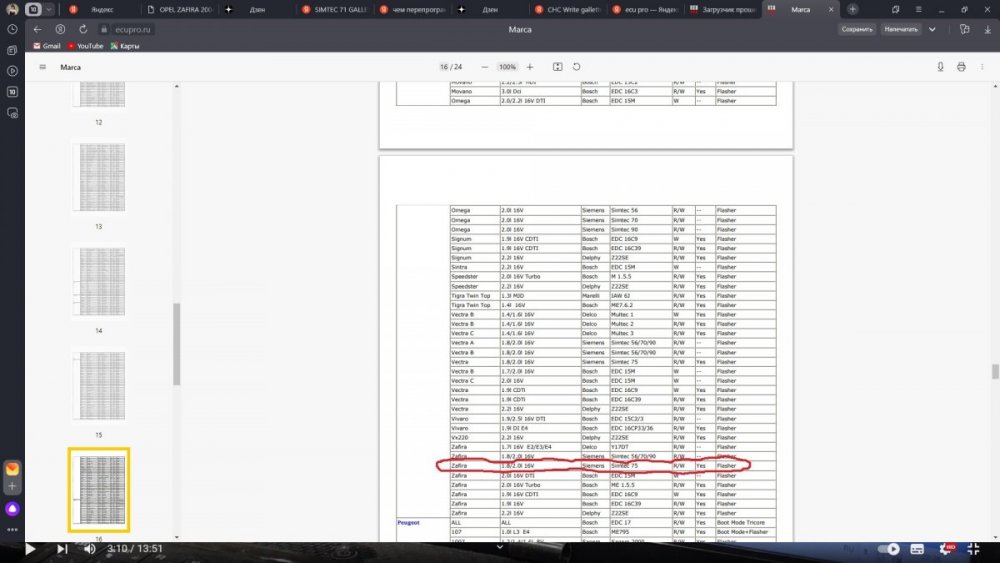Image resolution: width=1000 pixels, height=563 pixels.
Task: Download the PDF file
Action: tap(940, 67)
